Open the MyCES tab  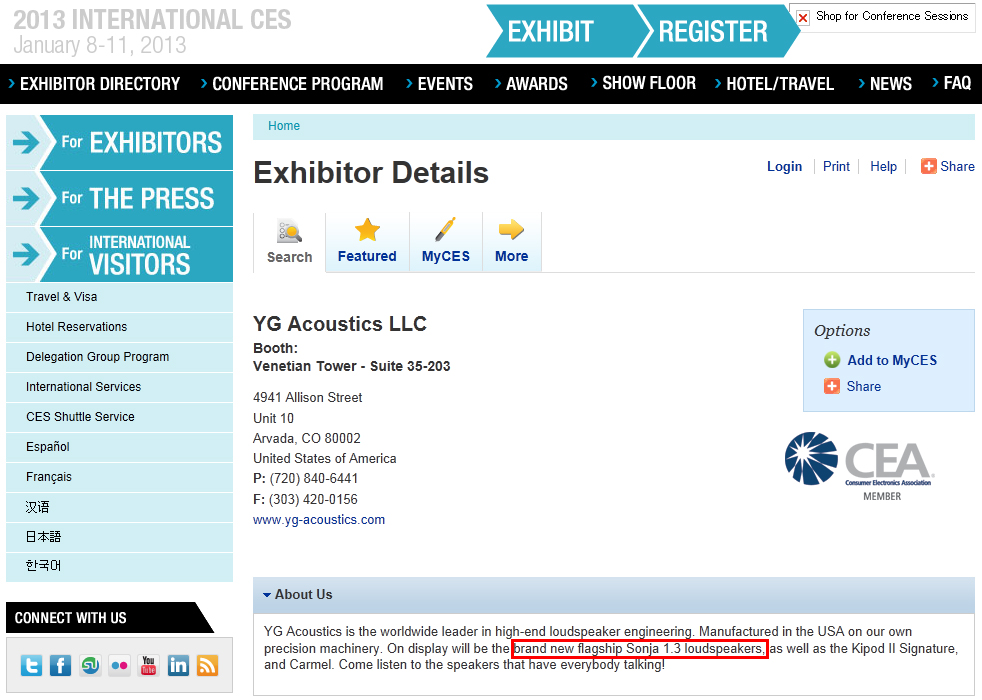[x=445, y=242]
